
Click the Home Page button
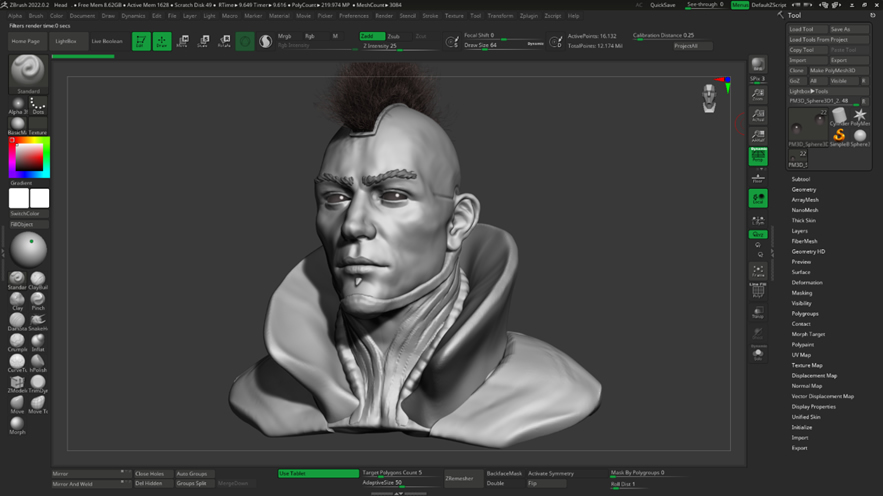[26, 41]
